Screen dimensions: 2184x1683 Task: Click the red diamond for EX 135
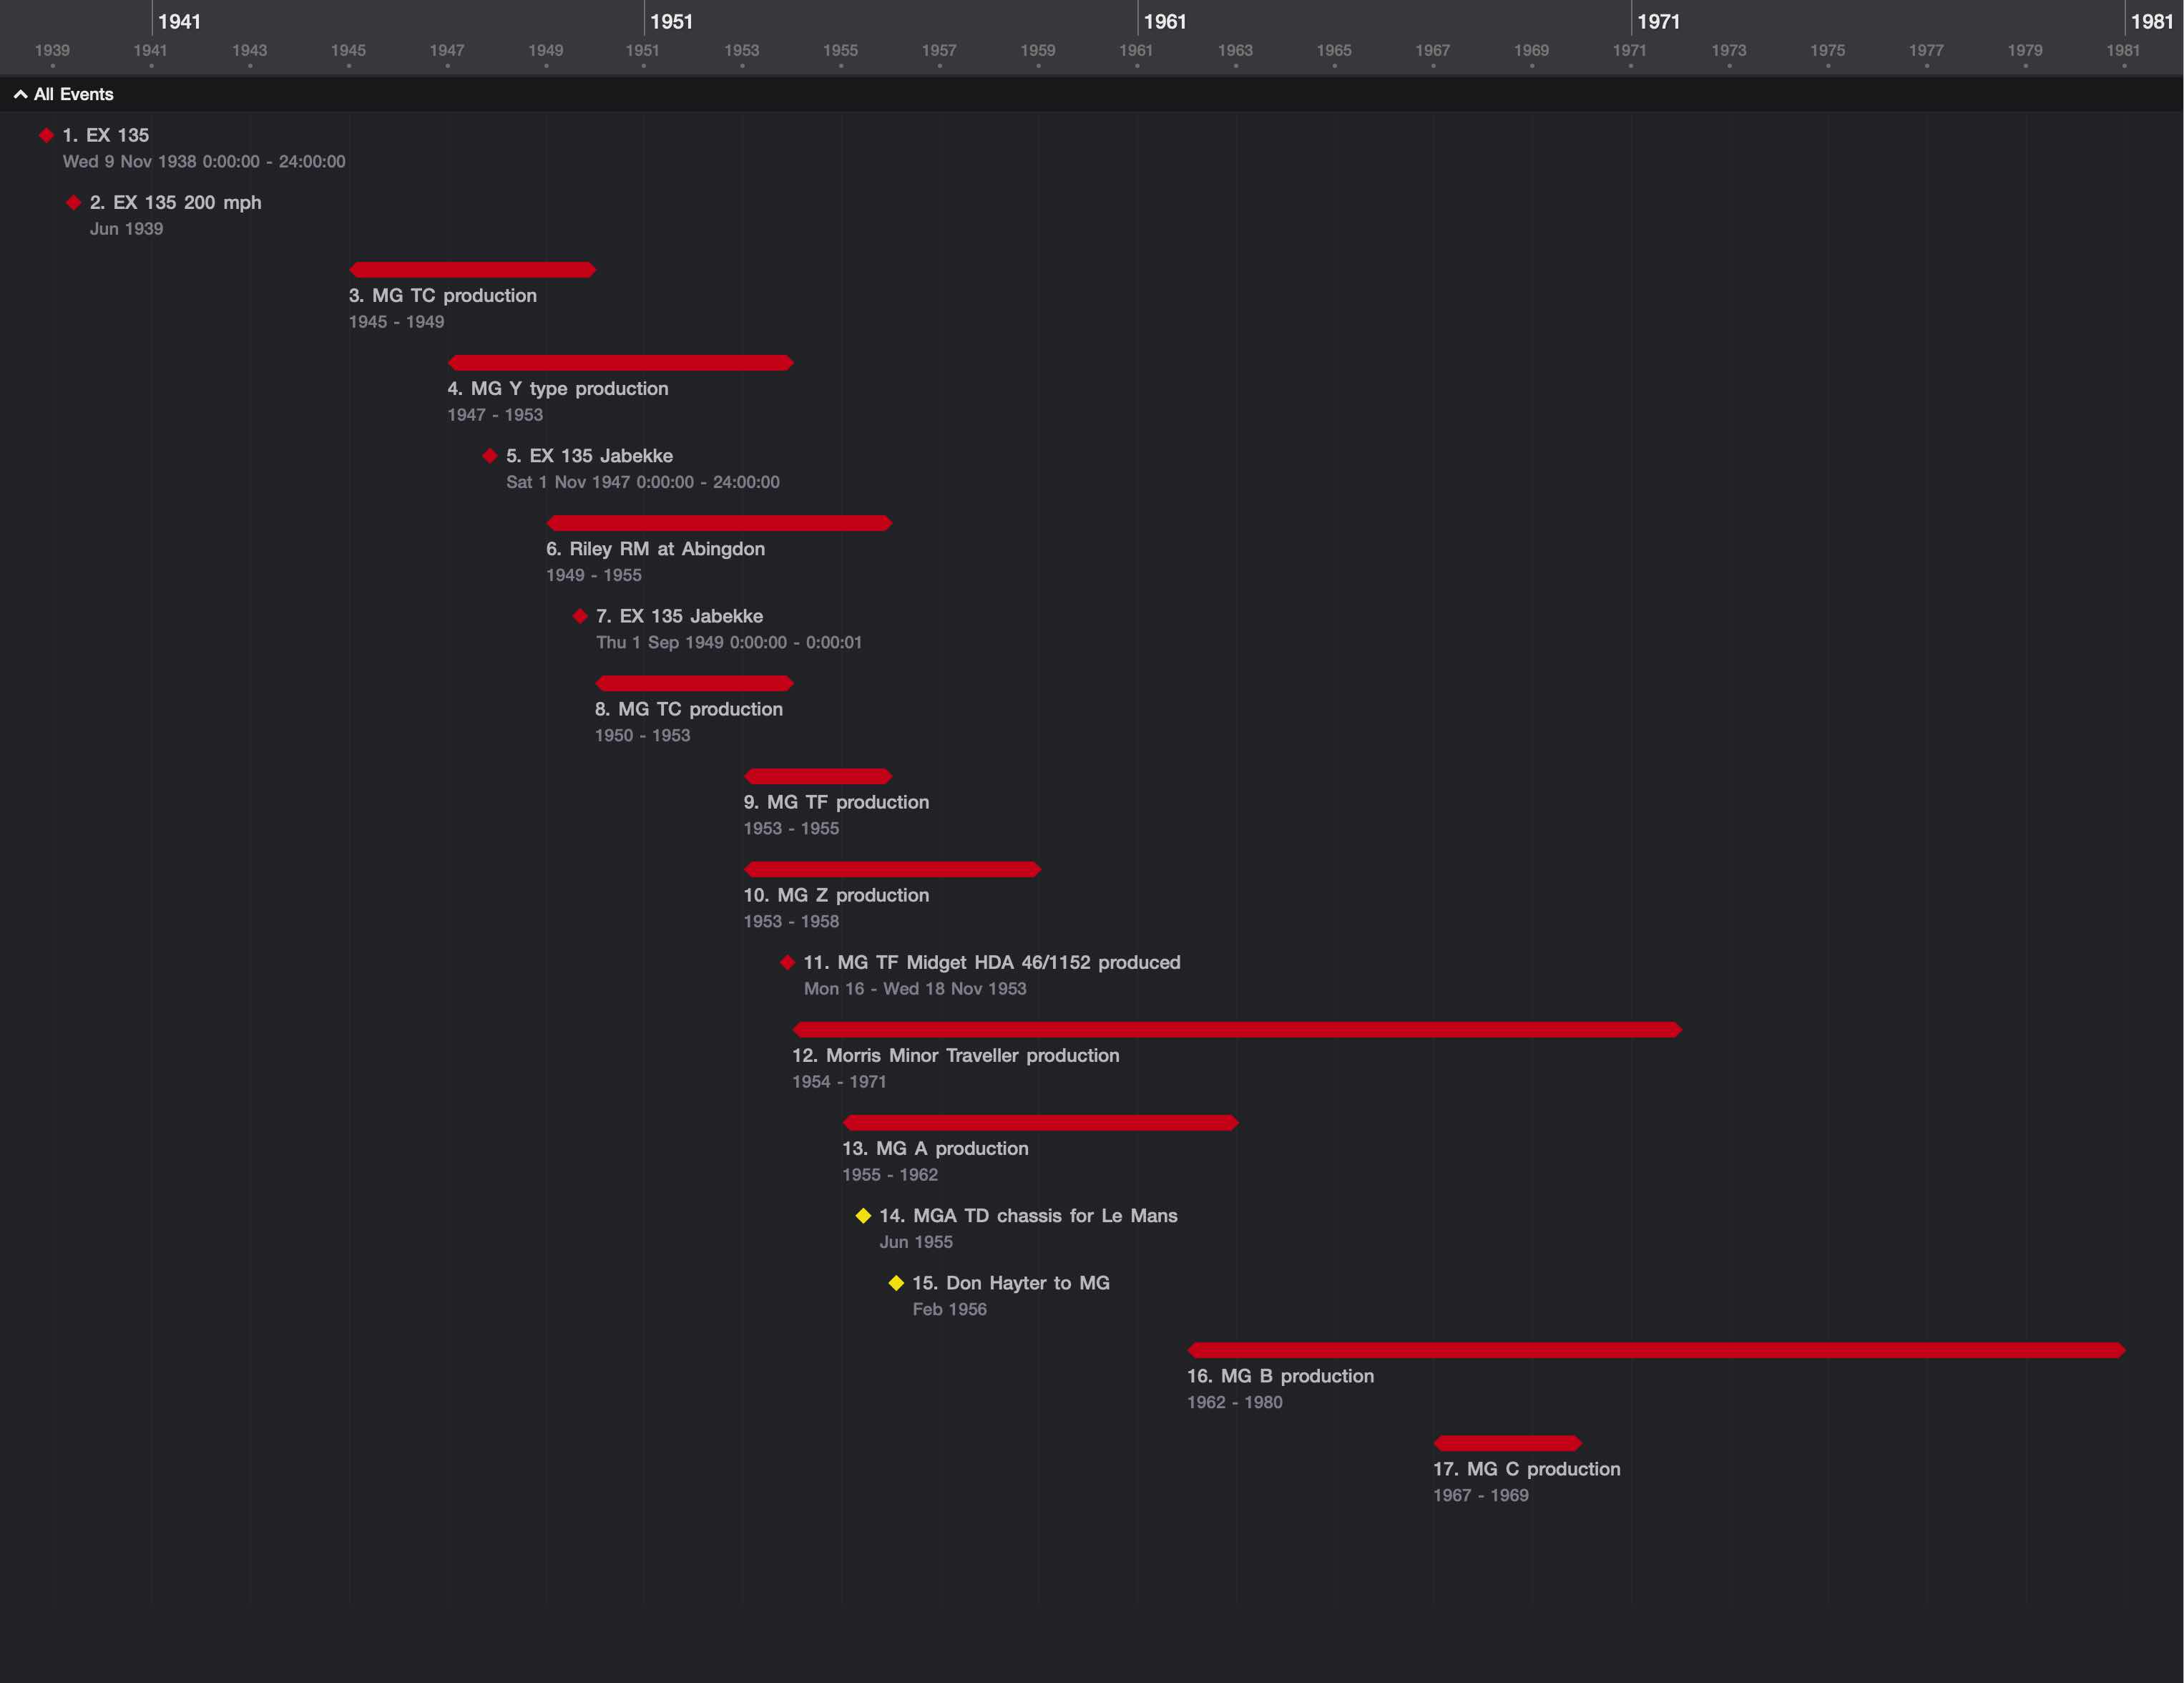(x=46, y=135)
